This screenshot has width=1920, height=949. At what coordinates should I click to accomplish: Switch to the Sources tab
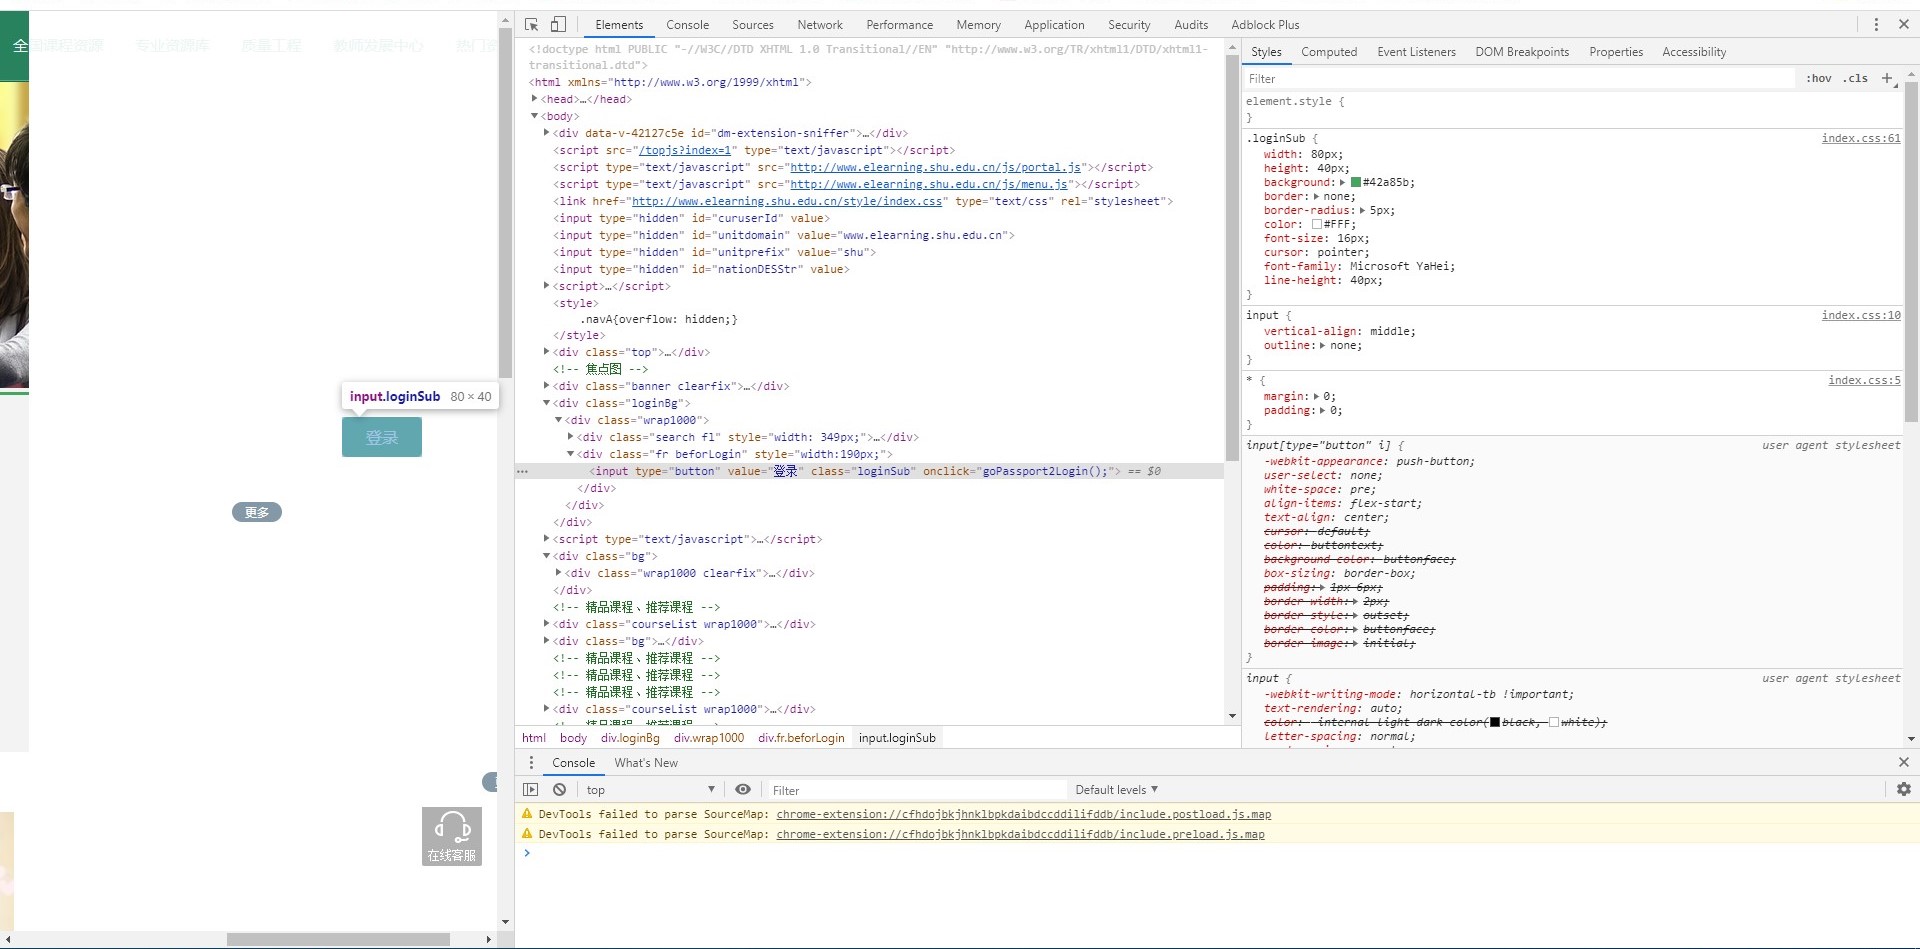point(753,24)
